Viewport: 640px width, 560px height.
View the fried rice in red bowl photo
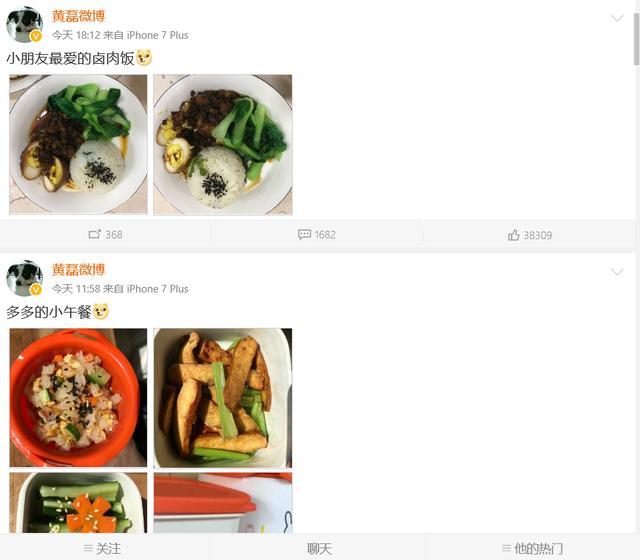point(78,398)
